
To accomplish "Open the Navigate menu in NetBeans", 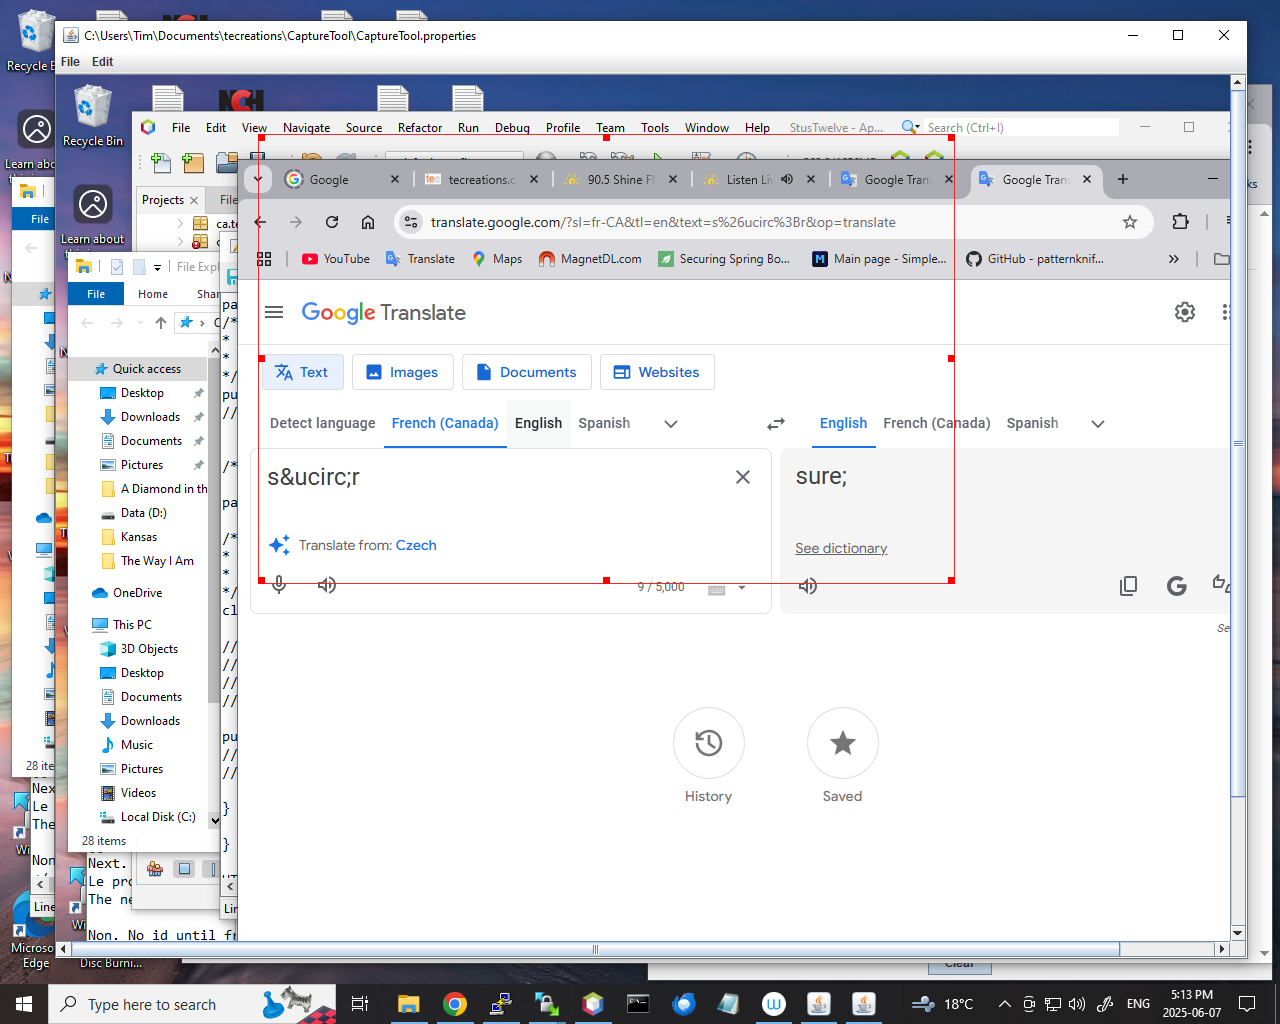I will pos(306,127).
